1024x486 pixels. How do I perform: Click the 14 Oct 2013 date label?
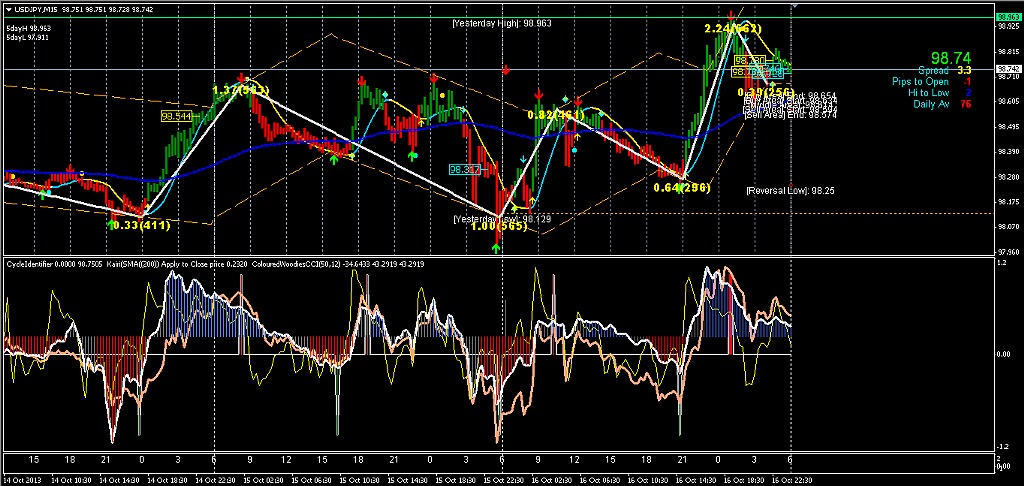click(23, 479)
